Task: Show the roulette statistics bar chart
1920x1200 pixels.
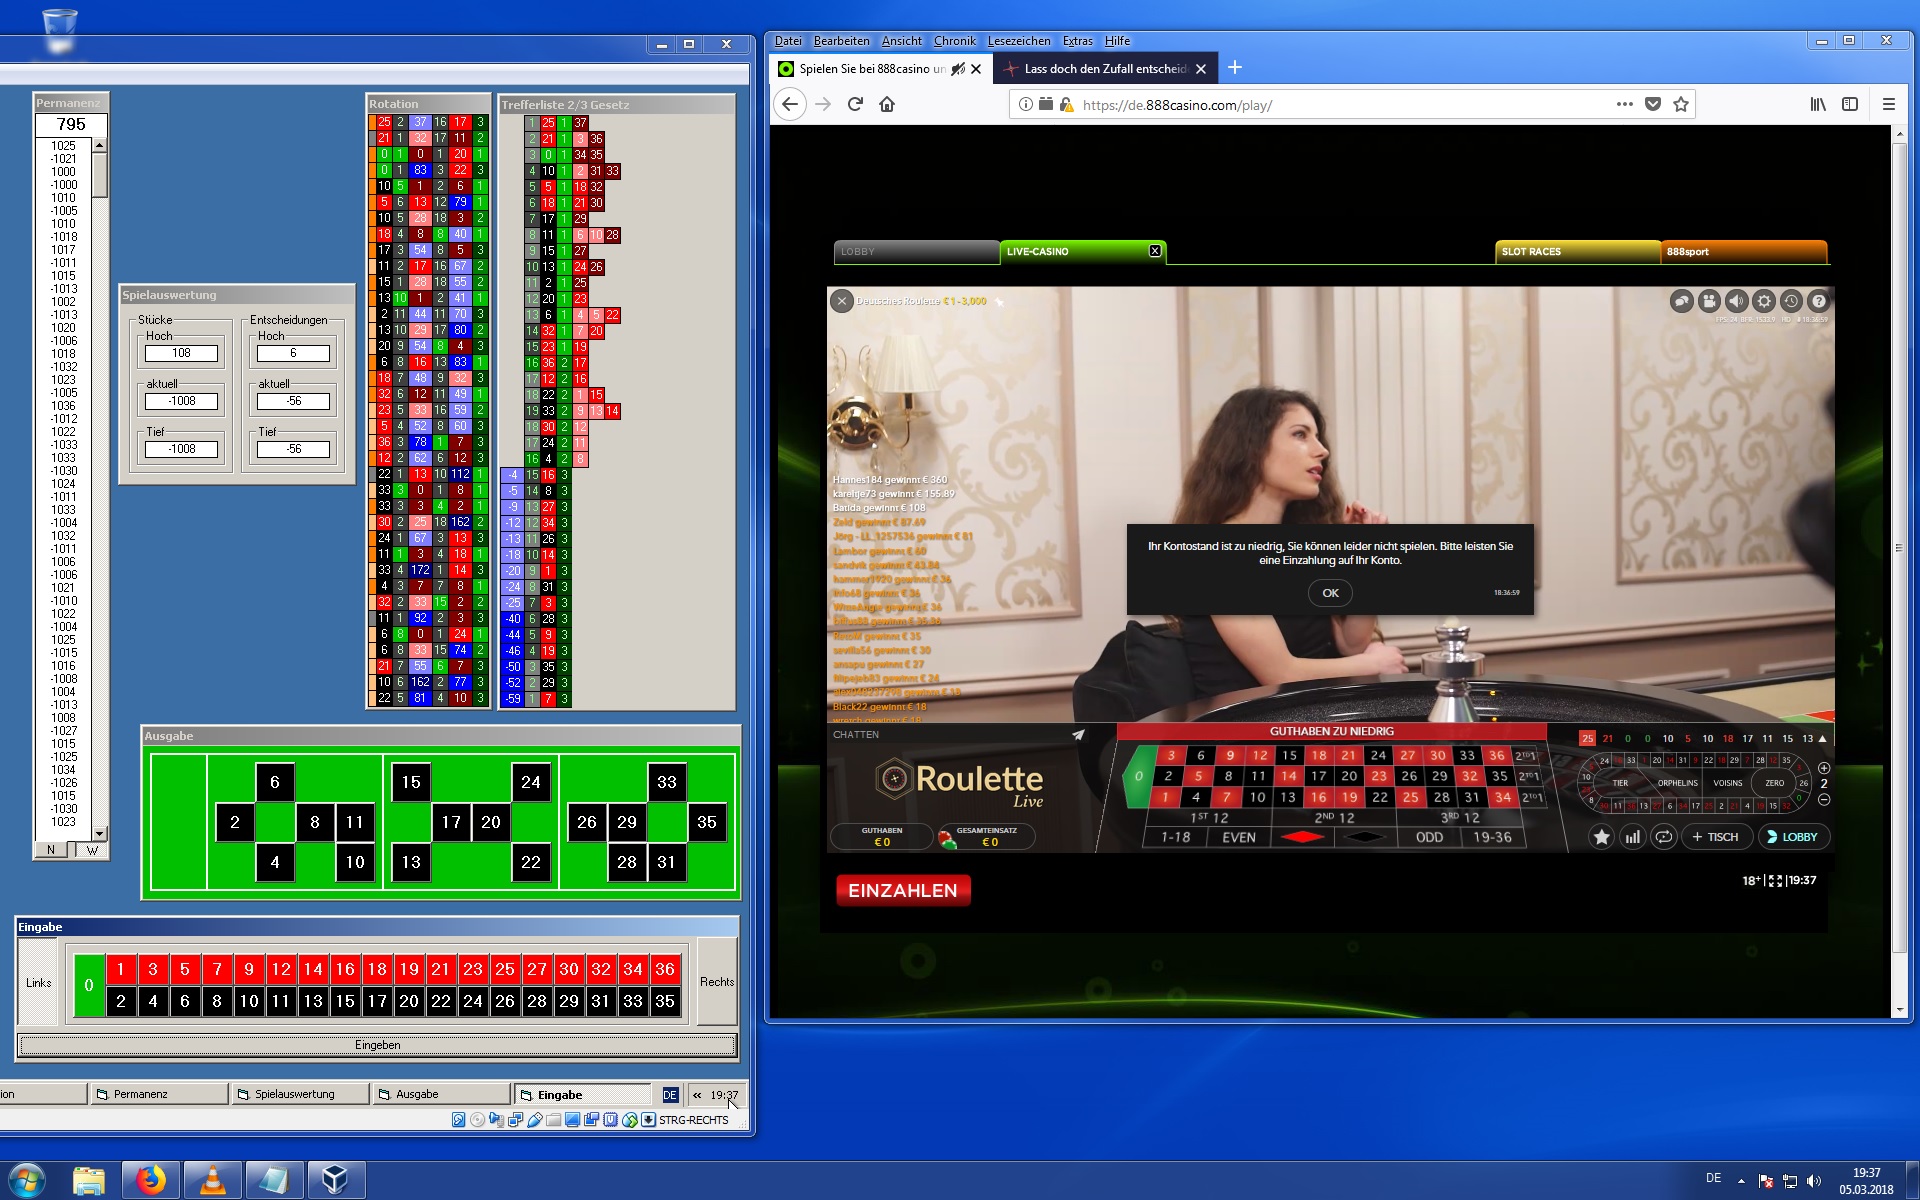Action: (1632, 837)
